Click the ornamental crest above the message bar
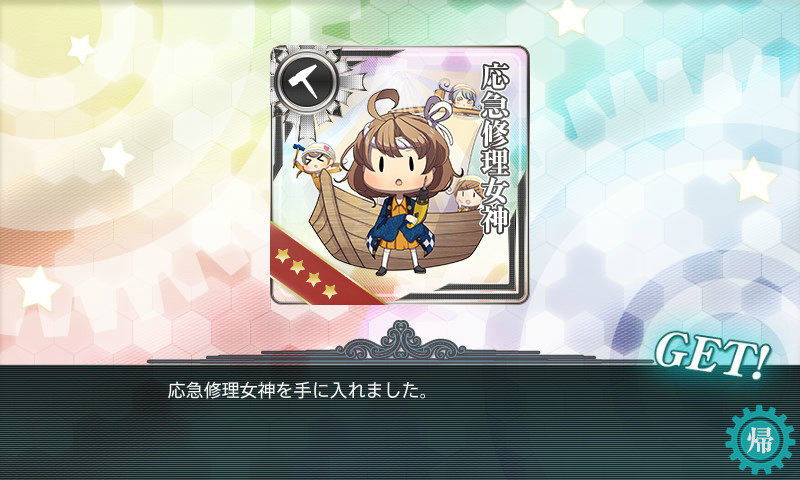Viewport: 800px width, 480px height. 400,340
